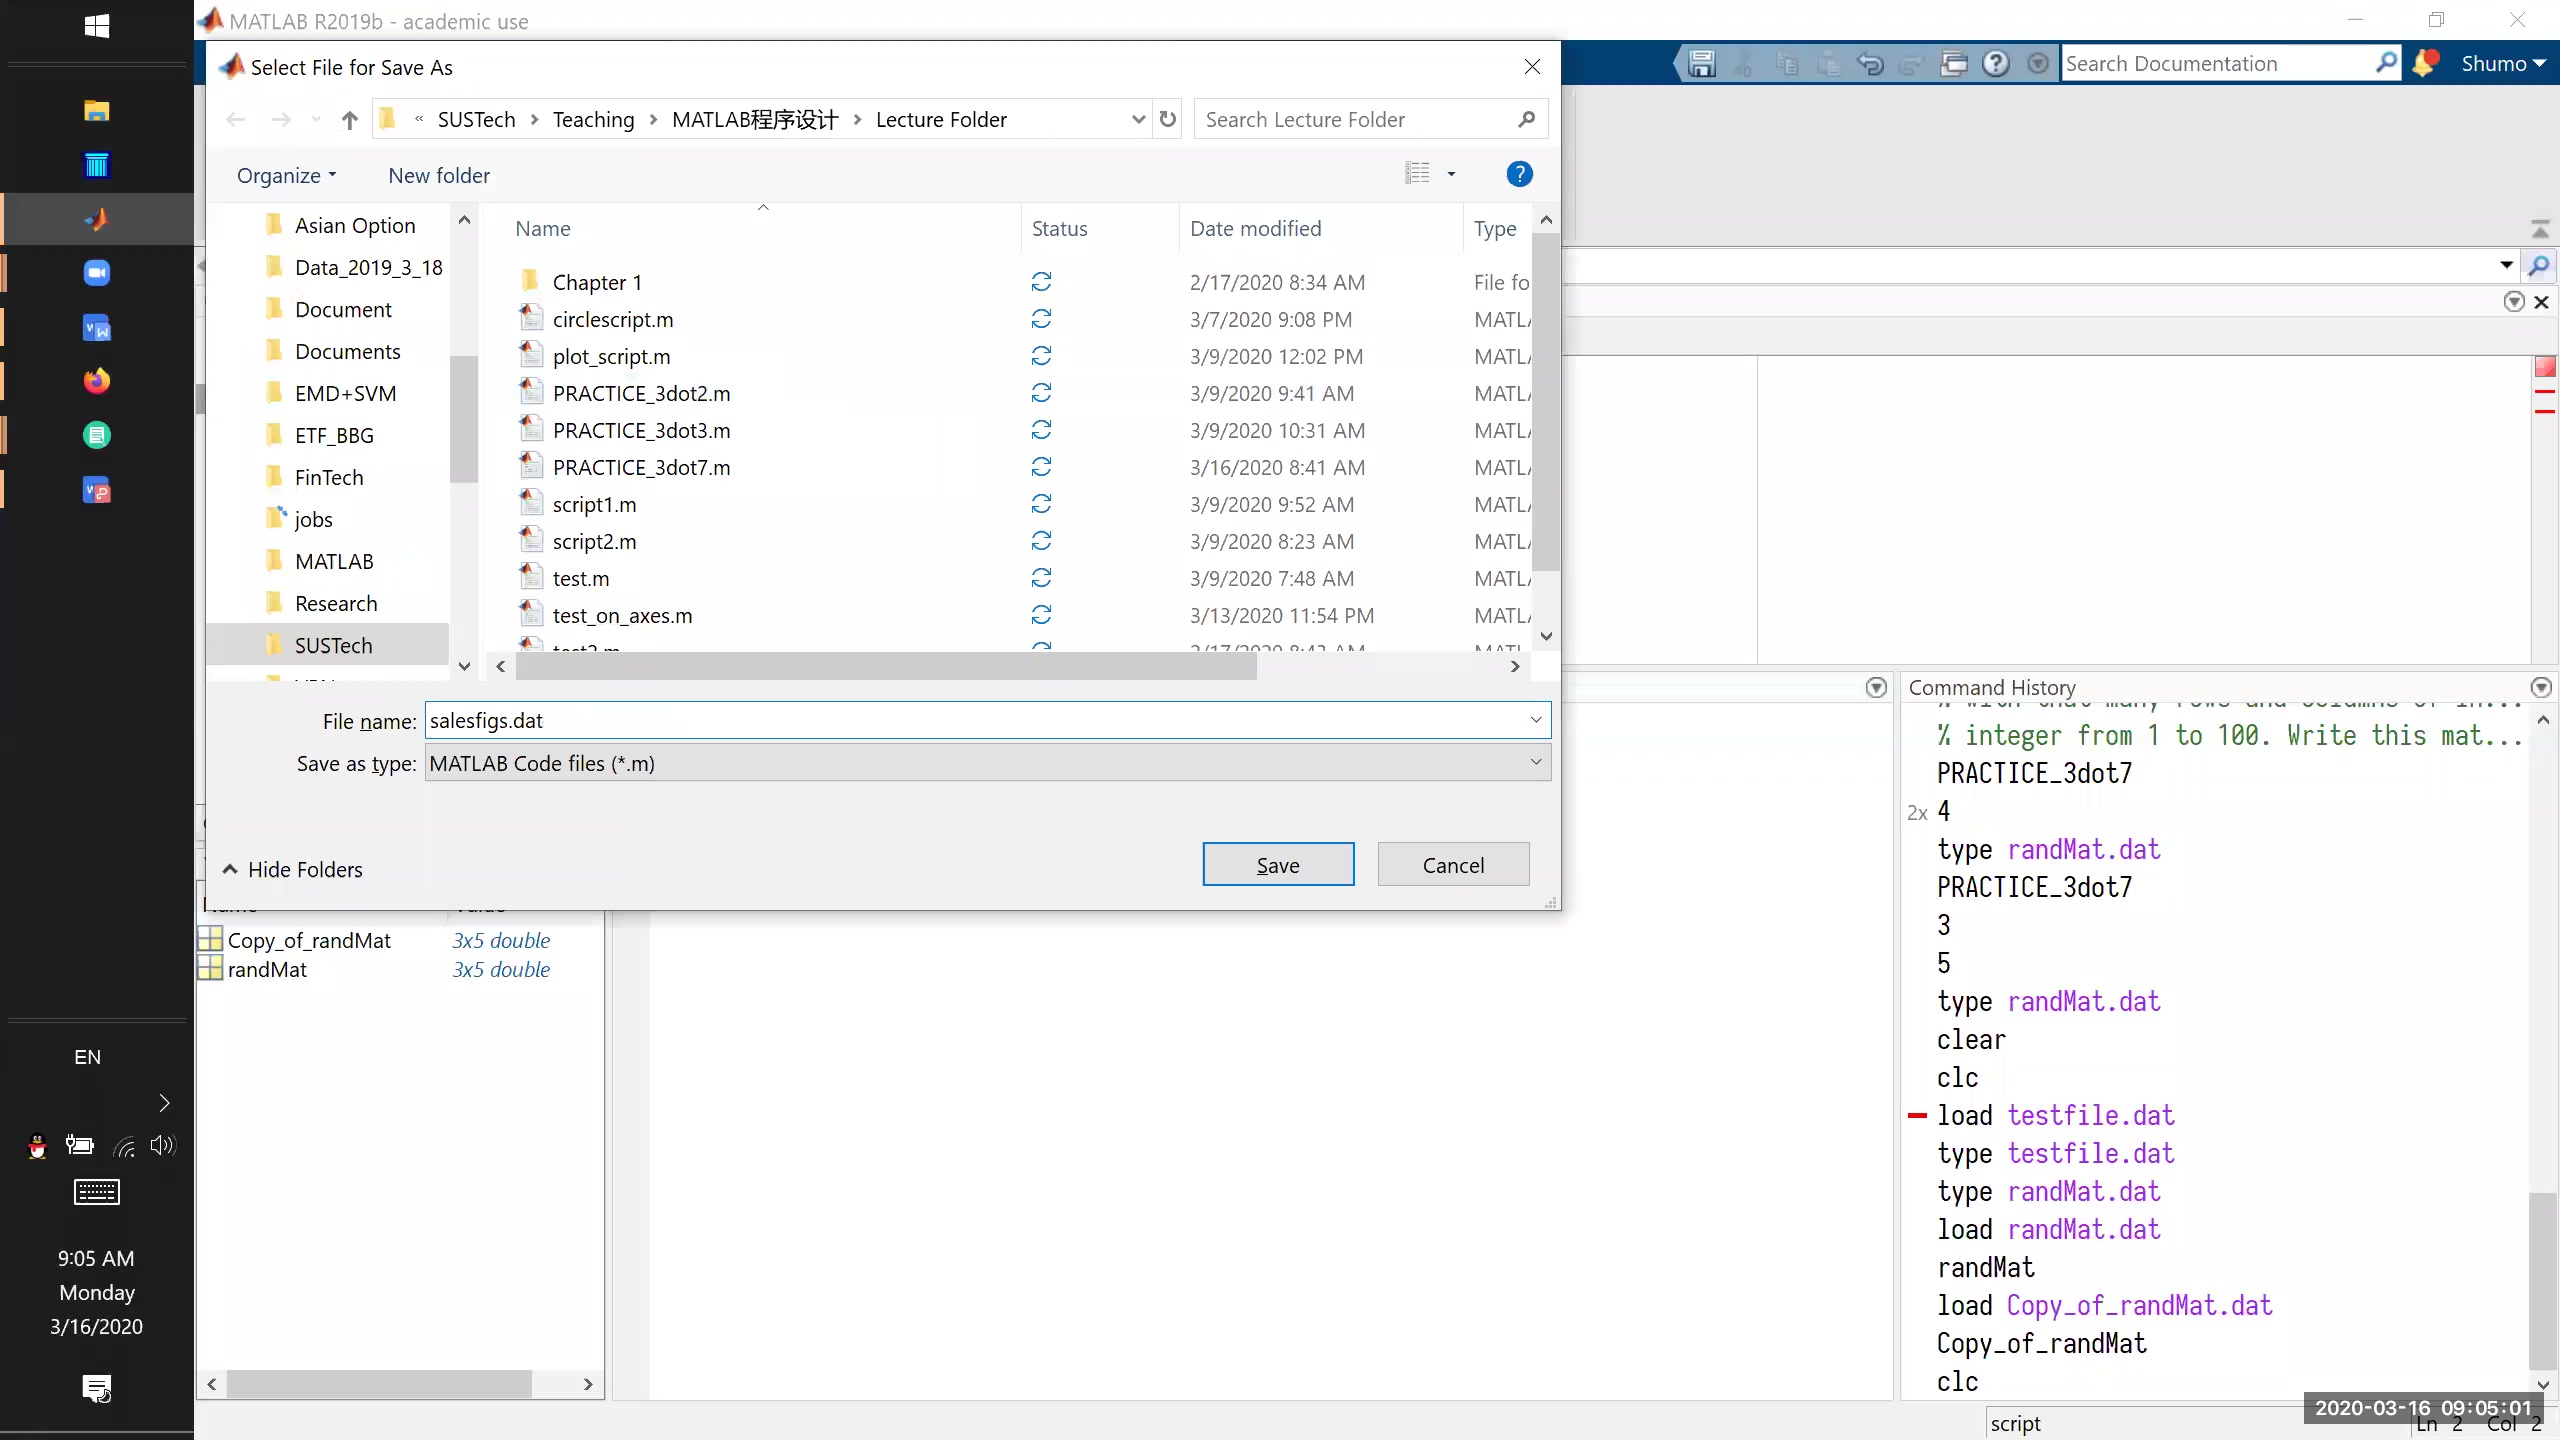Click Cancel to dismiss the save dialog
Viewport: 2560px width, 1440px height.
(x=1452, y=865)
